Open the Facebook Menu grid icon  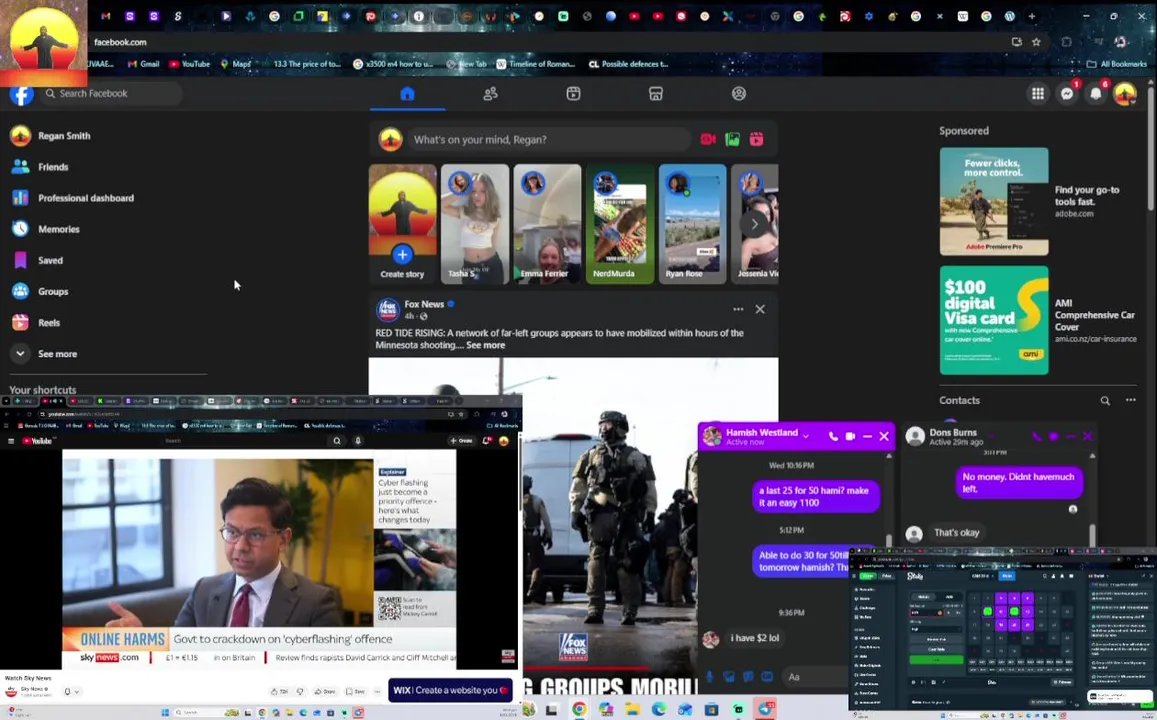pyautogui.click(x=1037, y=94)
